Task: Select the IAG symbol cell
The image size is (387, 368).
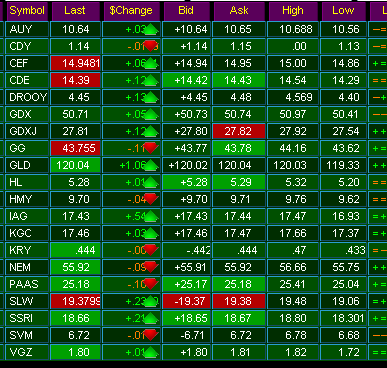Action: (x=27, y=216)
